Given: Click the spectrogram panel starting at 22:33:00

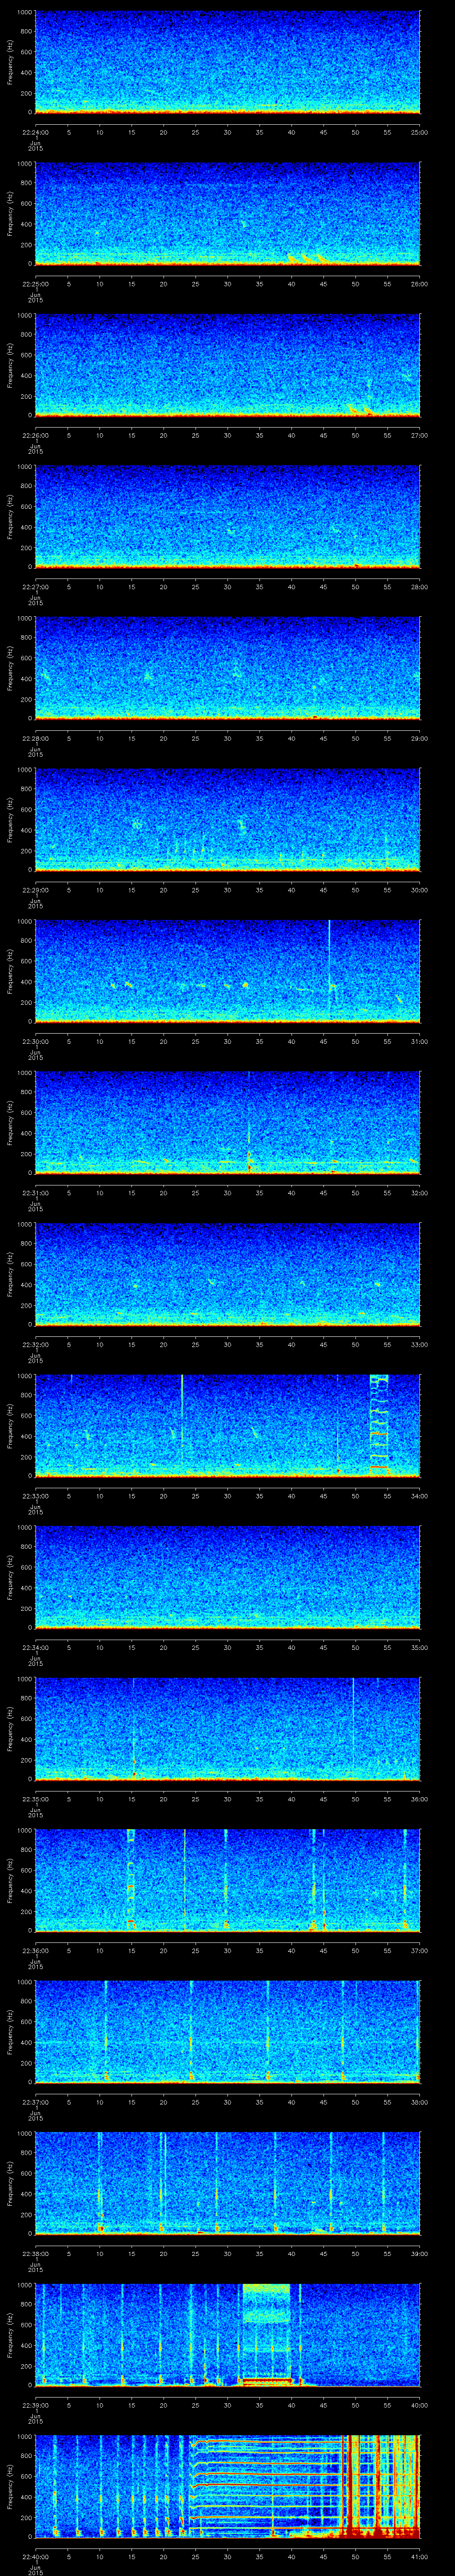Looking at the screenshot, I should pyautogui.click(x=228, y=1426).
